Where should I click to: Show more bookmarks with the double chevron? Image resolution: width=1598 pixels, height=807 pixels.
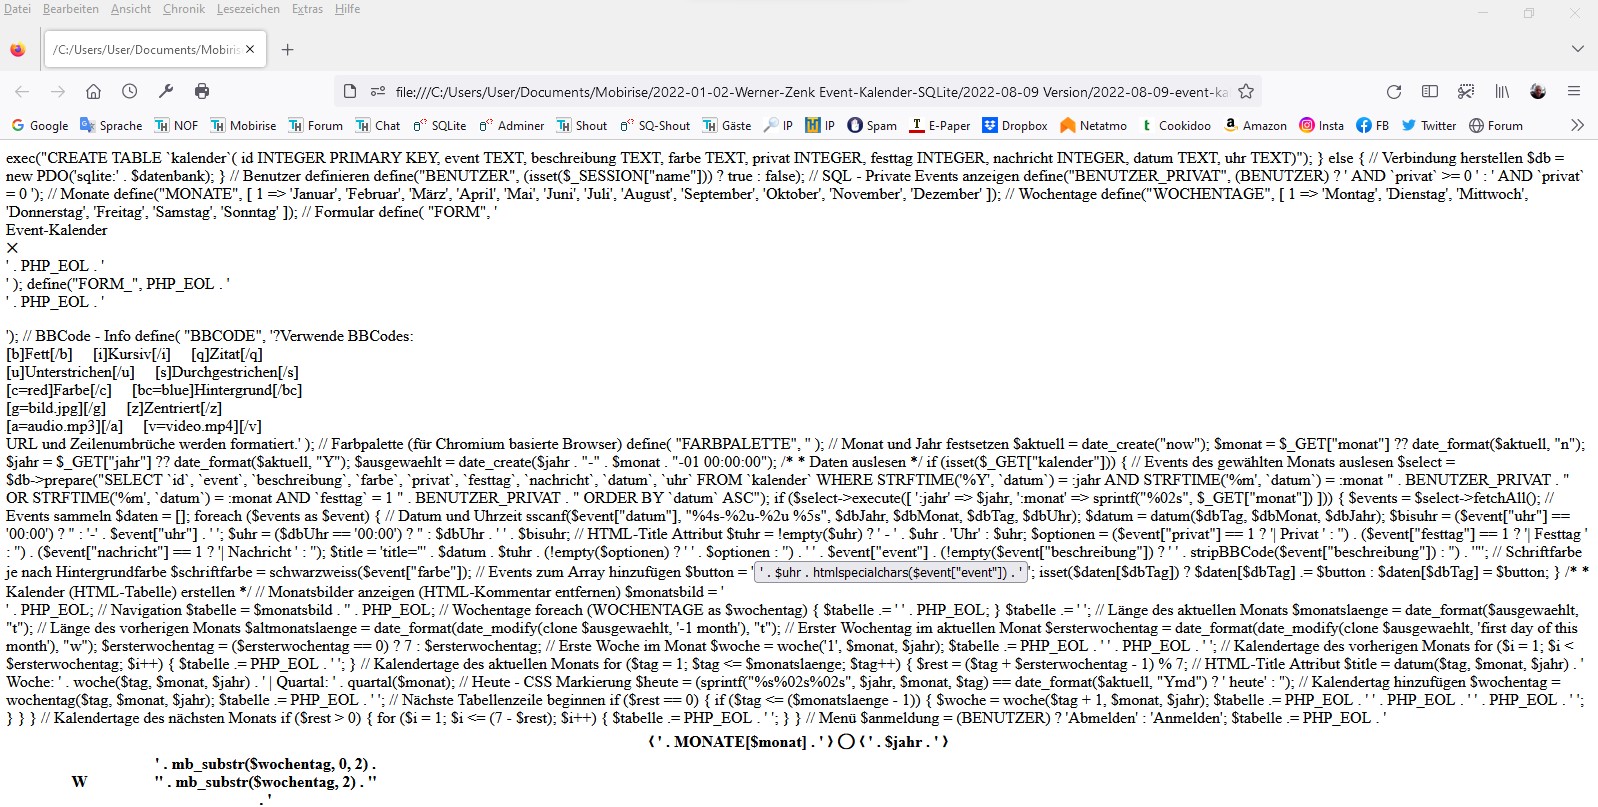1578,126
